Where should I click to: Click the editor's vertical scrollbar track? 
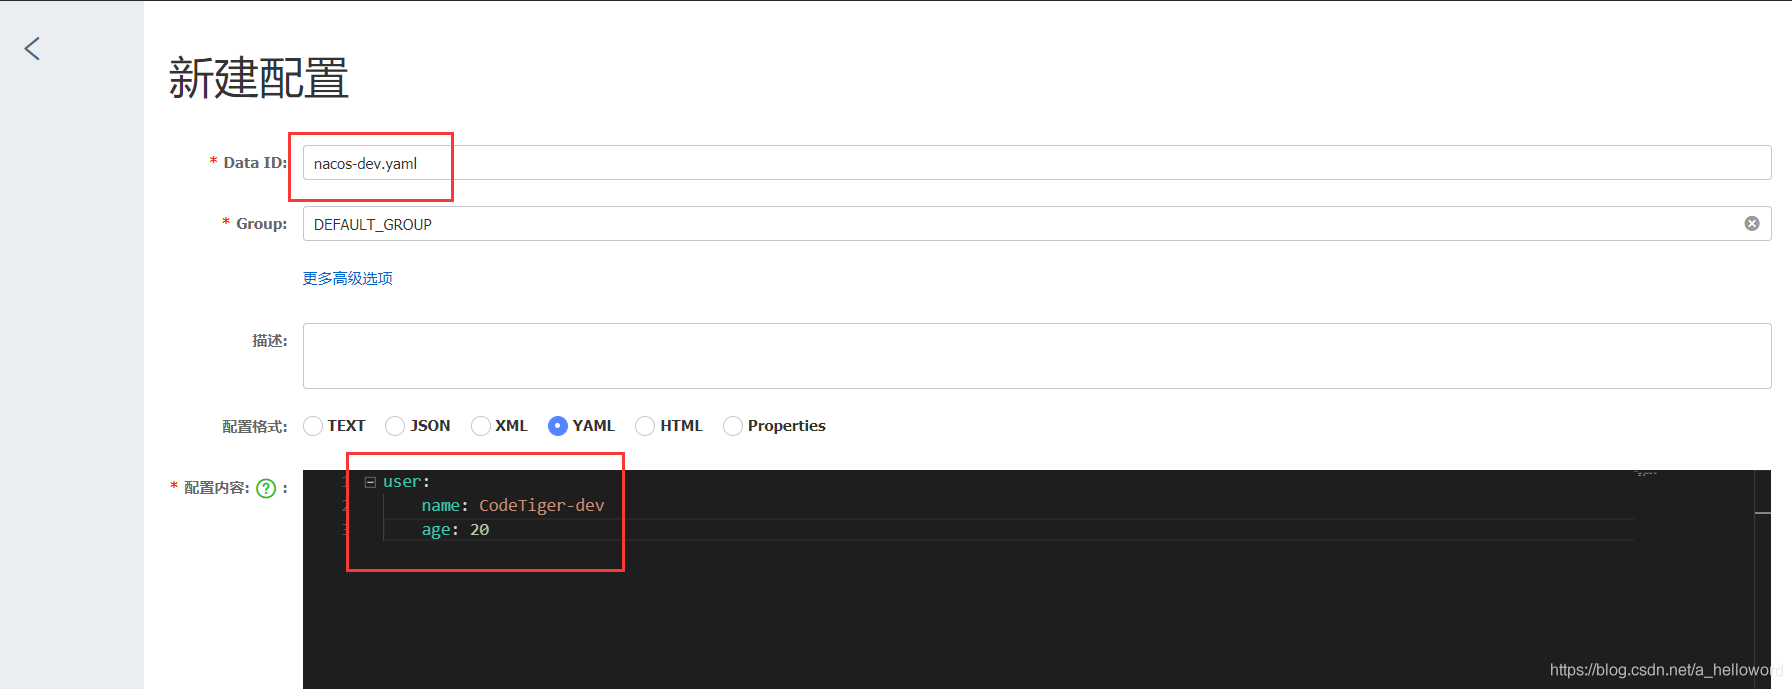point(1763,579)
